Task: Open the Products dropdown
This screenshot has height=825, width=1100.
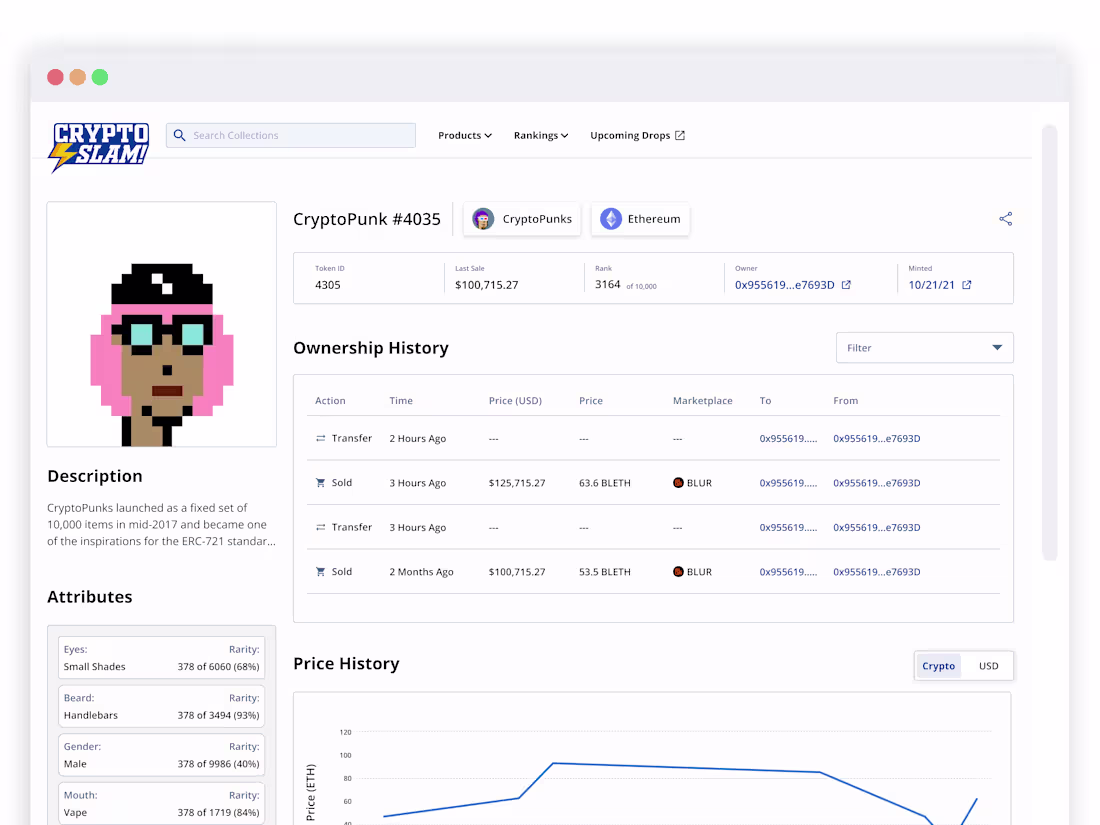Action: click(464, 135)
